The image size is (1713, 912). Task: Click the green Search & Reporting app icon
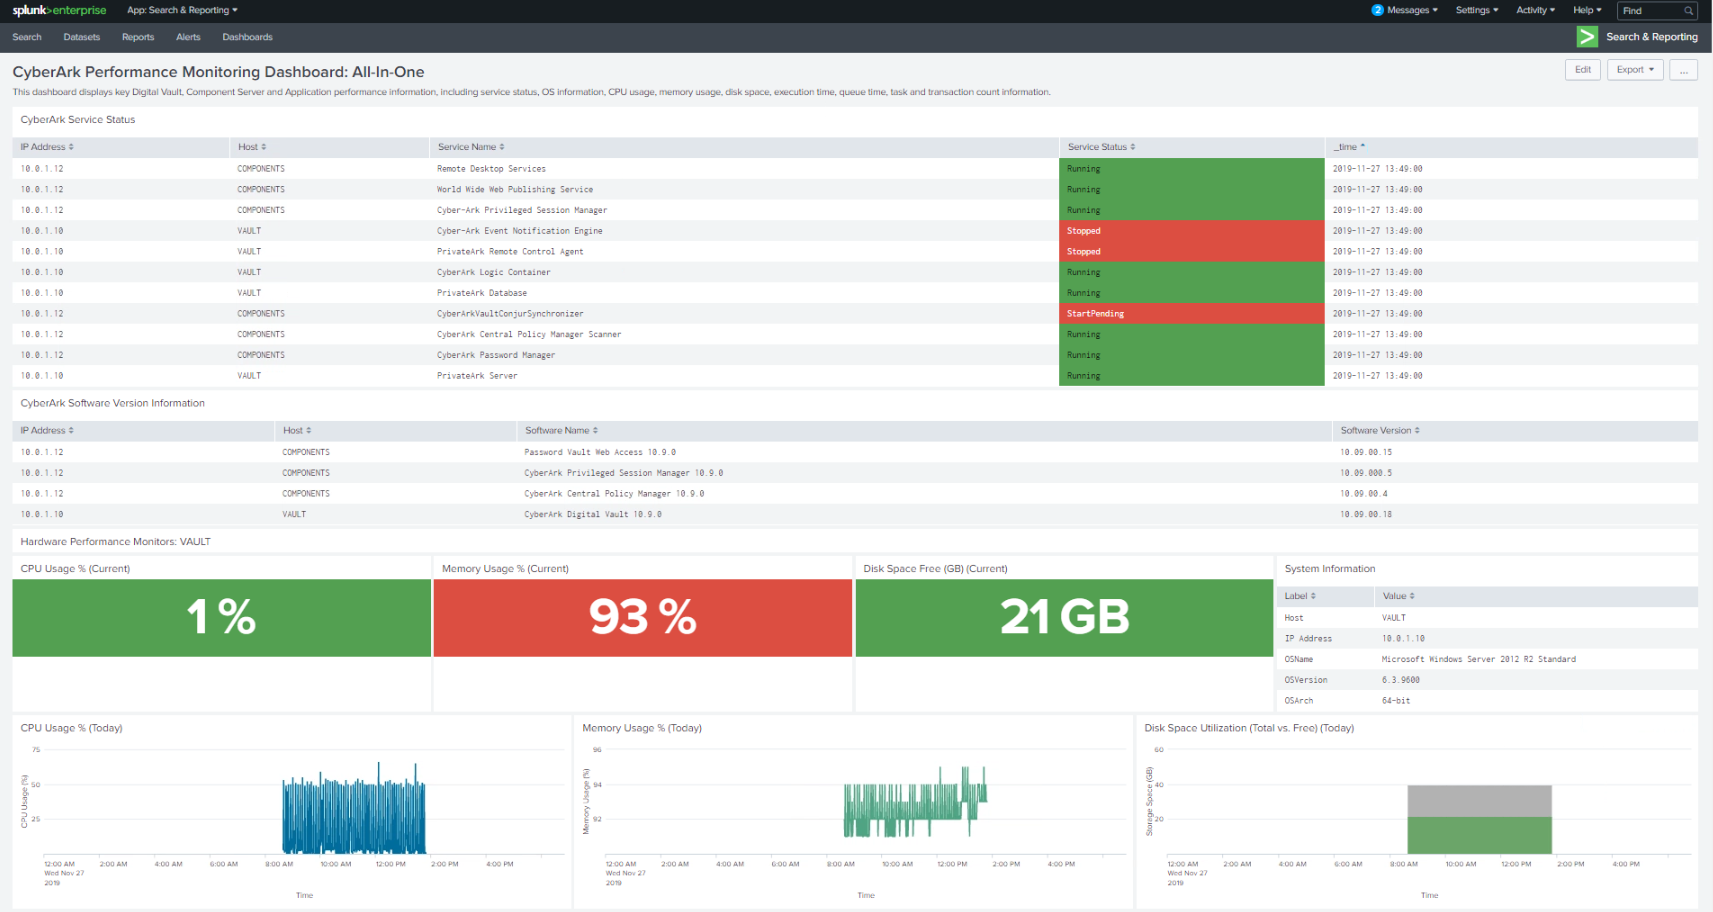point(1587,37)
